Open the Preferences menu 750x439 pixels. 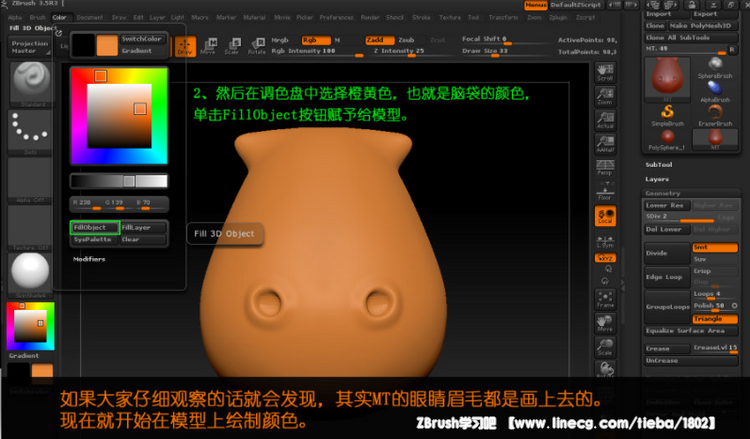click(x=336, y=17)
